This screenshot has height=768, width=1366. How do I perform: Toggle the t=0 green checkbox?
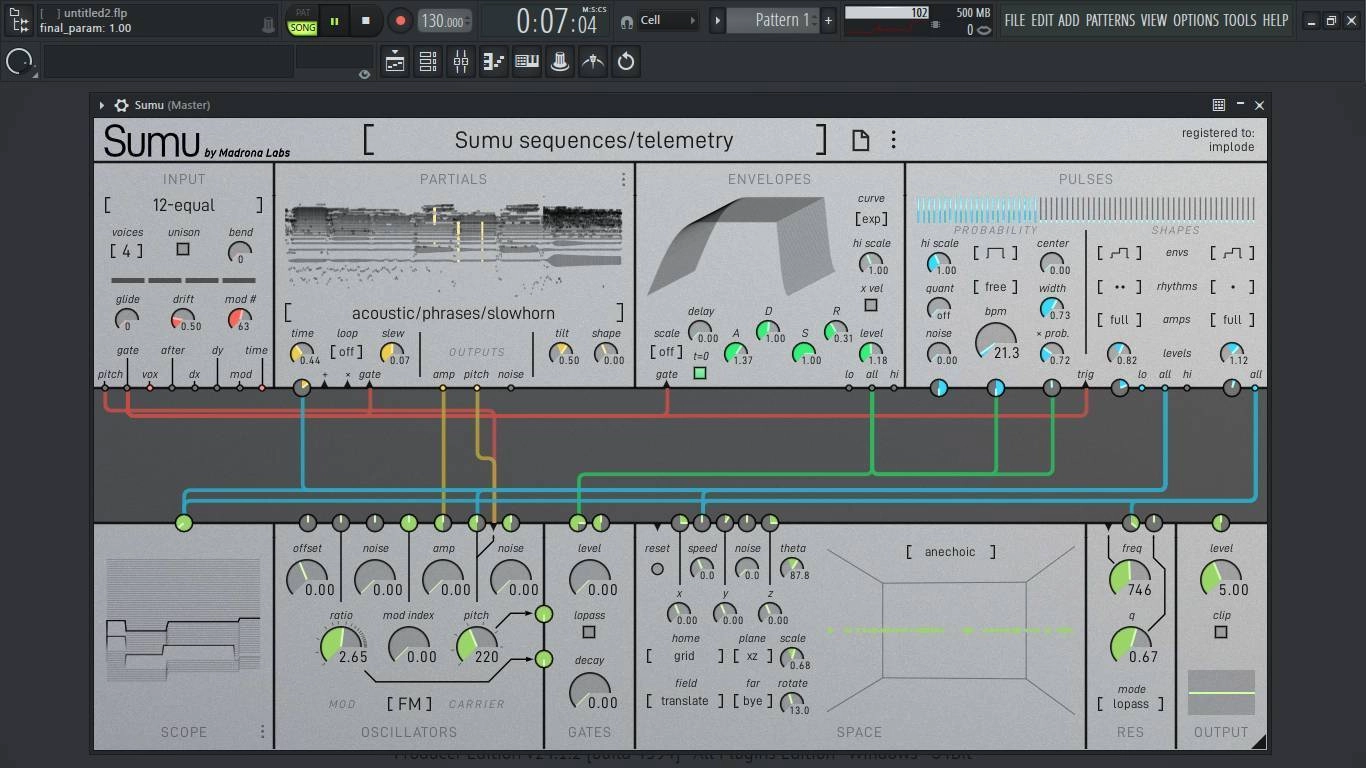click(x=700, y=373)
